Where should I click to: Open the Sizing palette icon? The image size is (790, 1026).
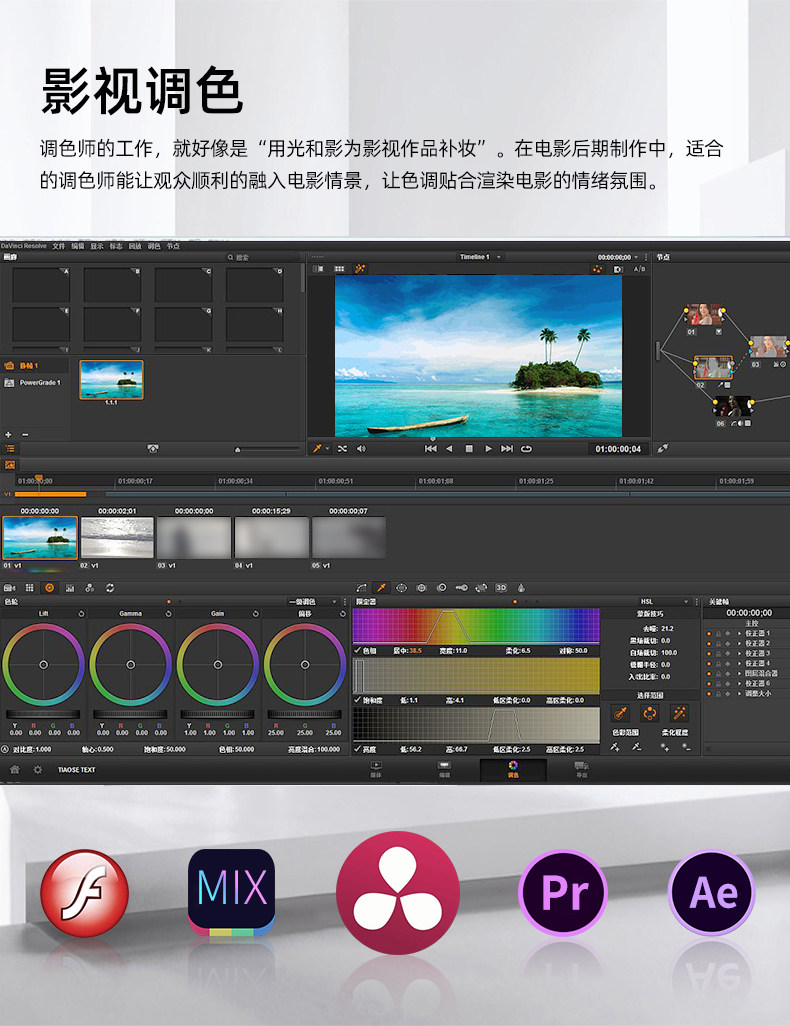(481, 588)
